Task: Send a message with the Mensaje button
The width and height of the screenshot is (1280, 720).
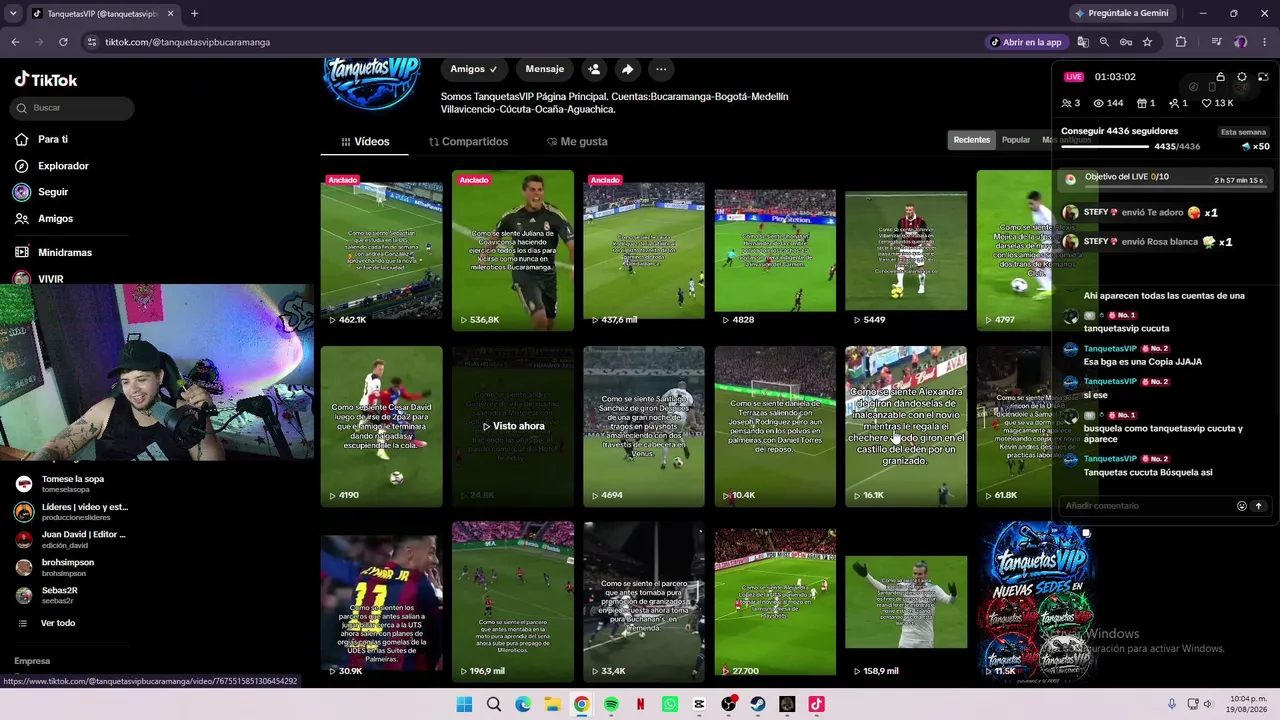Action: tap(545, 69)
